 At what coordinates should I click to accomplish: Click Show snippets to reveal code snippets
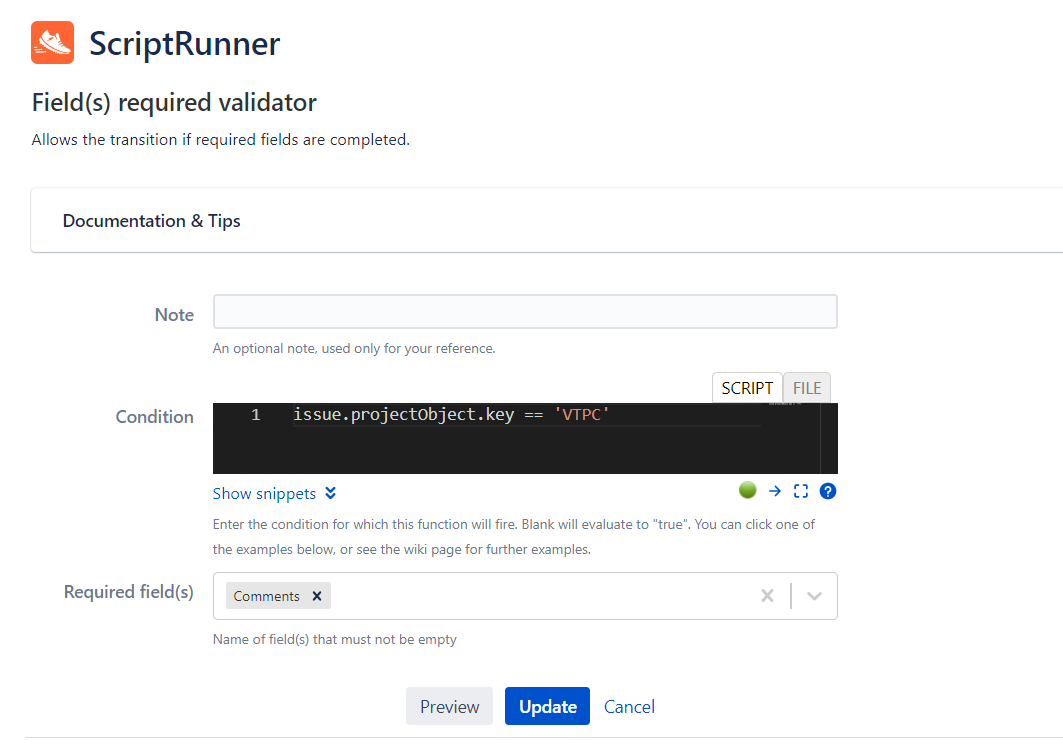pyautogui.click(x=265, y=493)
